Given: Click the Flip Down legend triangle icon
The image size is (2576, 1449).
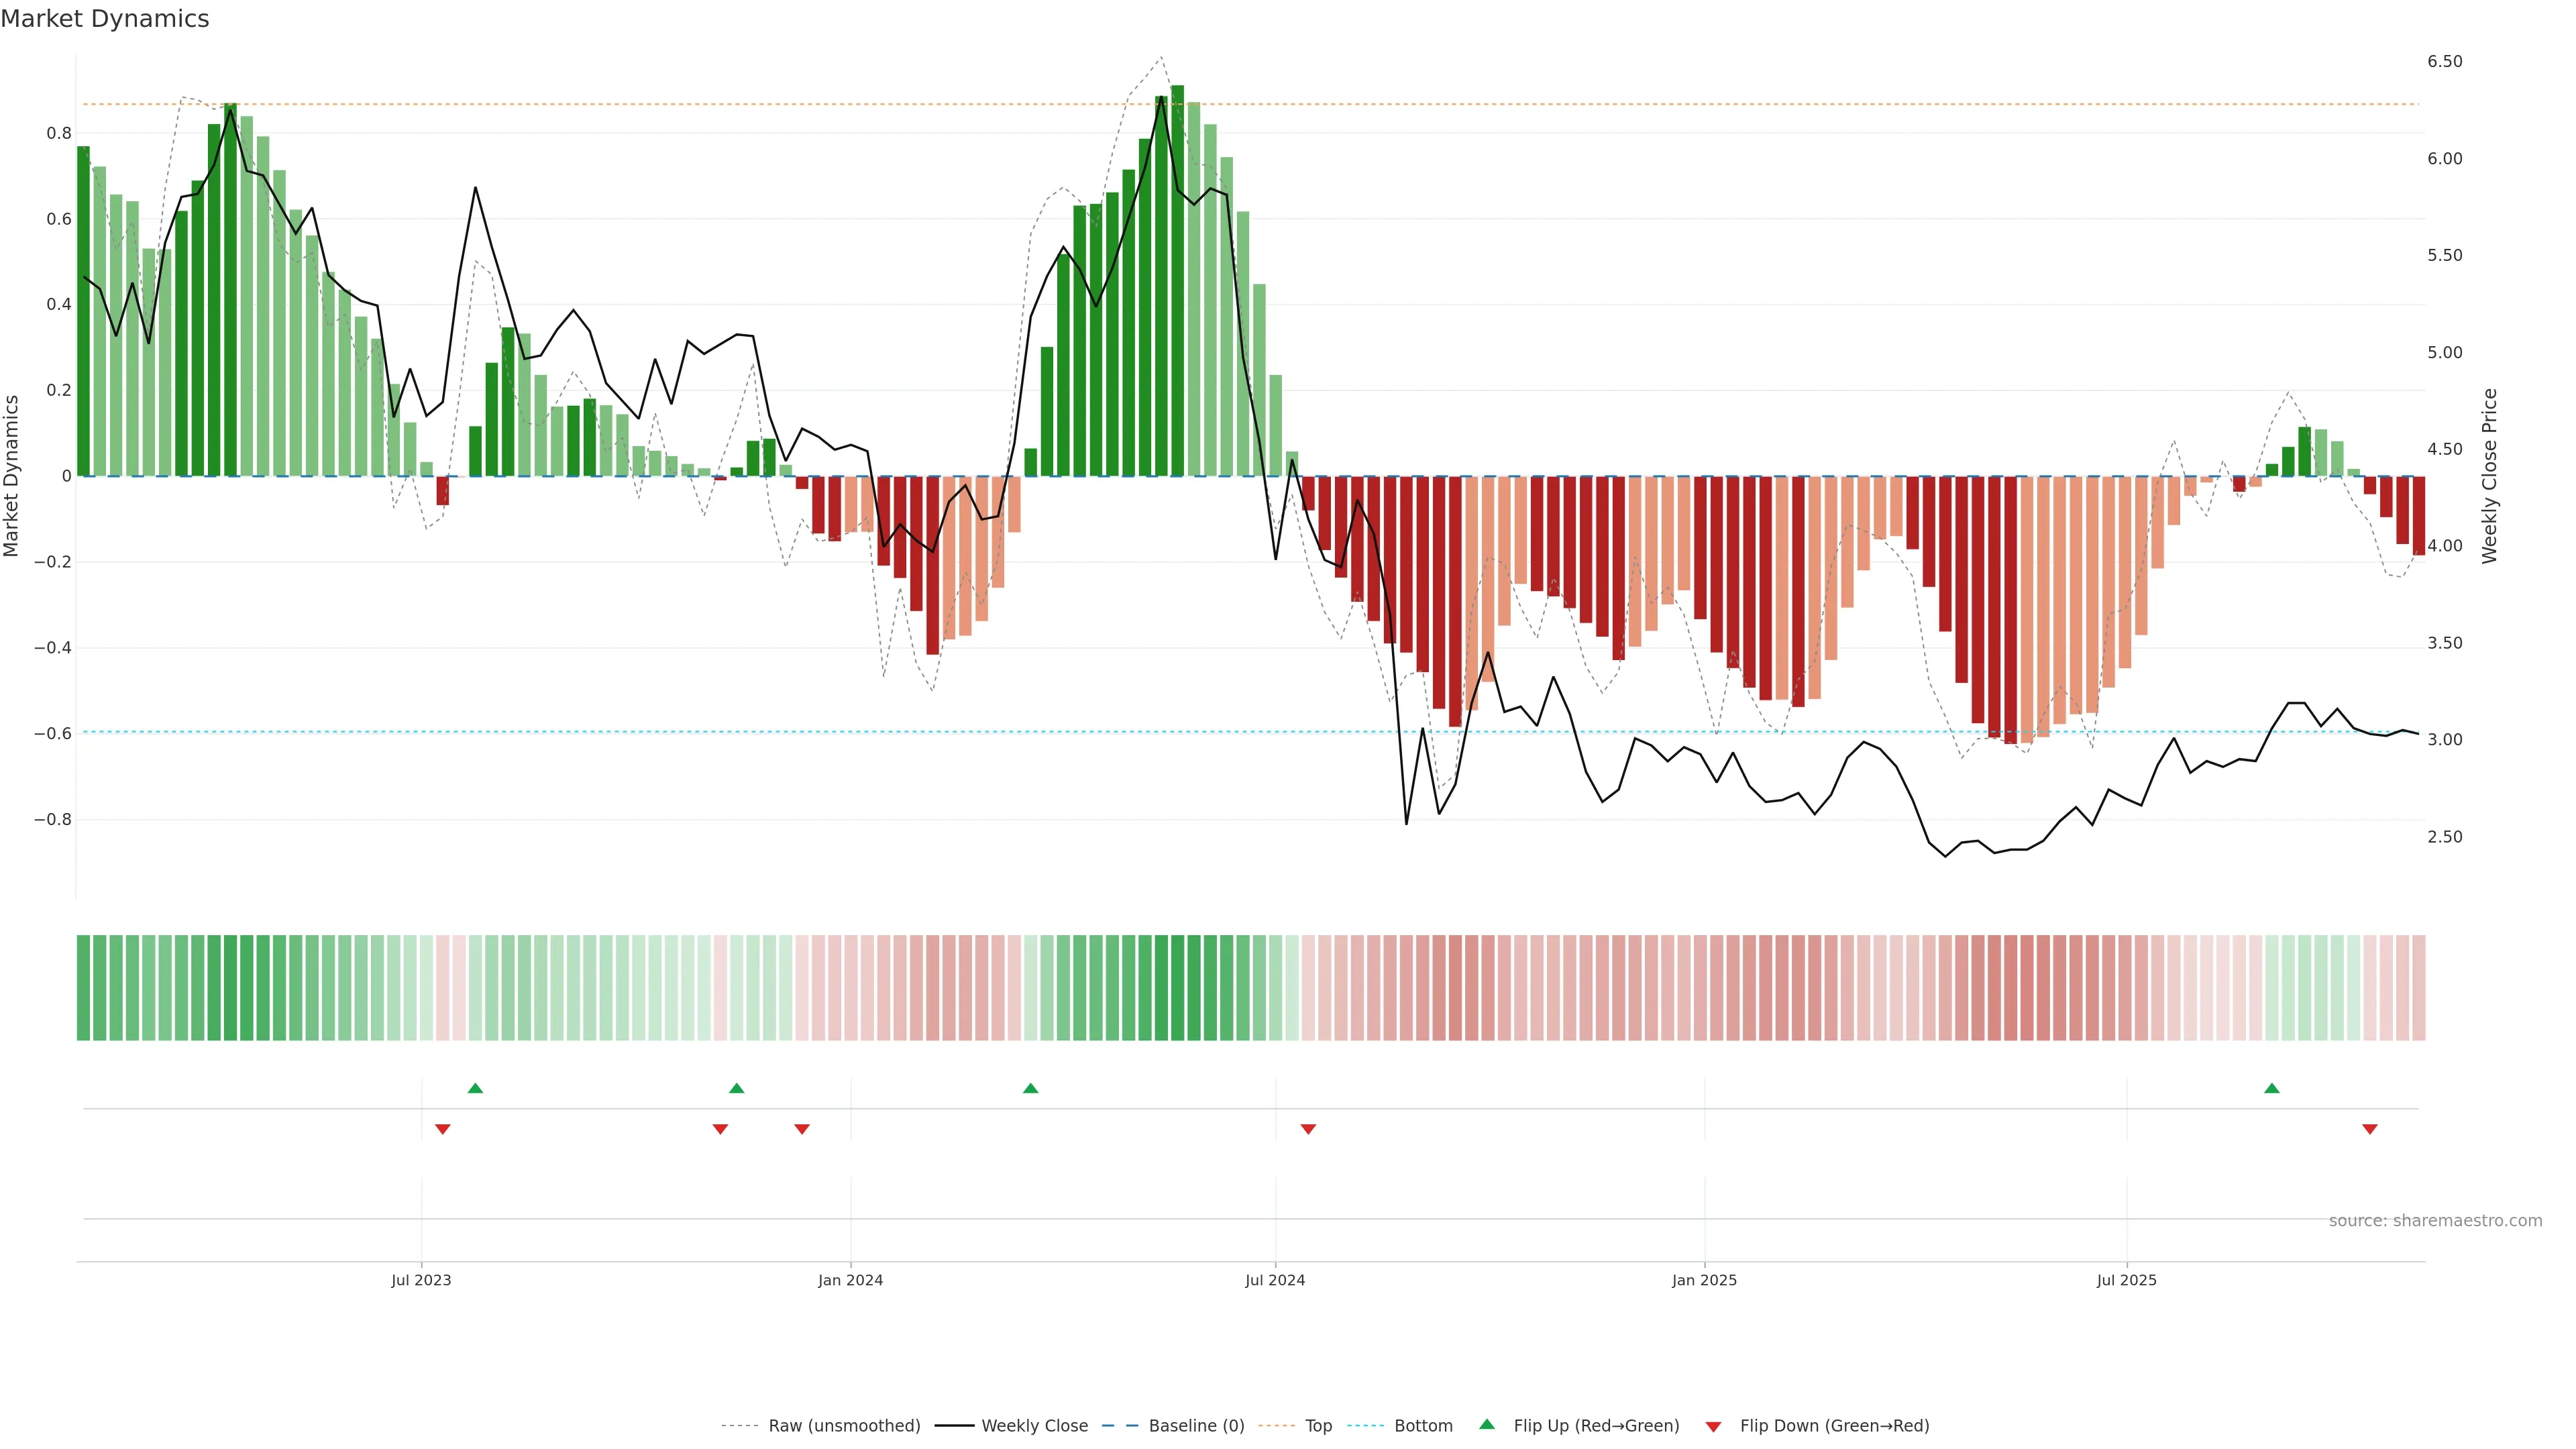Looking at the screenshot, I should 1713,1426.
